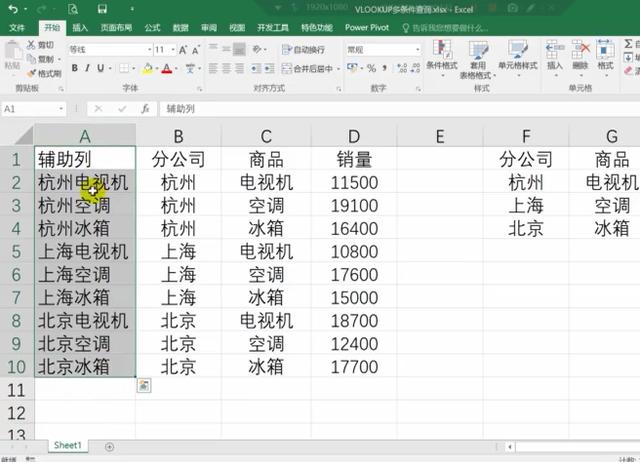Expand the font color dropdown arrow

coord(176,69)
